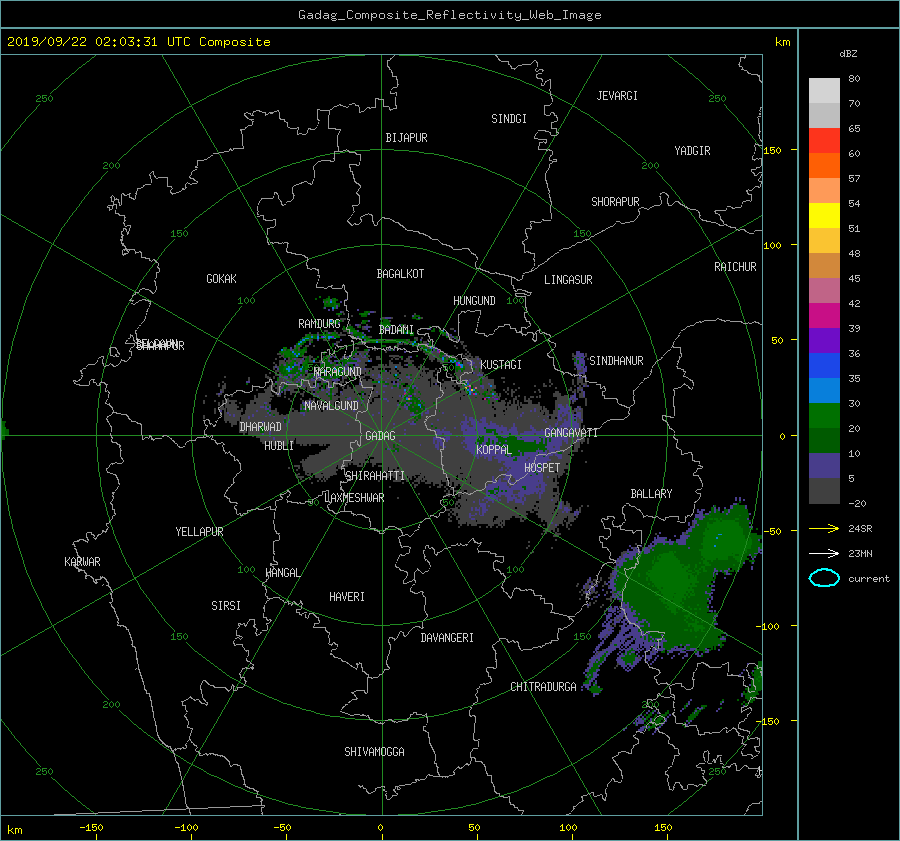Click the yellow 51 dBZ color band
The height and width of the screenshot is (841, 900).
pyautogui.click(x=824, y=216)
